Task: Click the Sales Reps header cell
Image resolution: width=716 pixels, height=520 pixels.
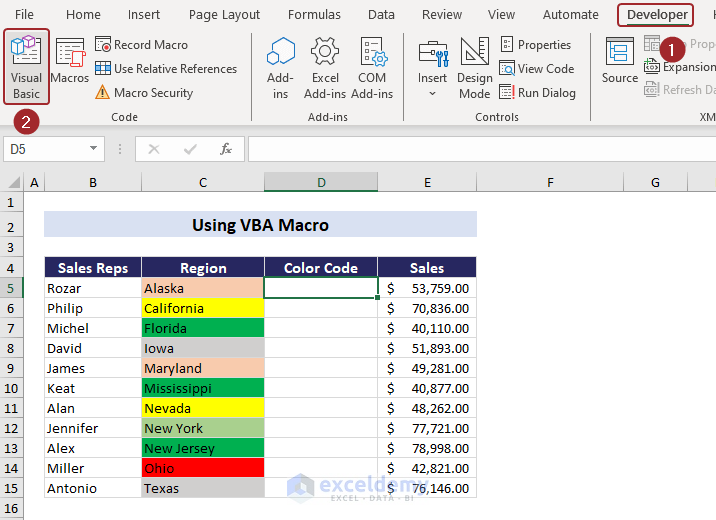Action: click(x=93, y=268)
